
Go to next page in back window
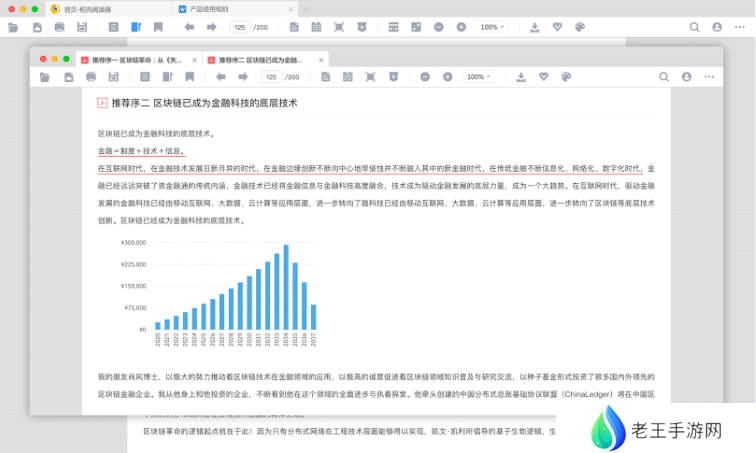211,27
